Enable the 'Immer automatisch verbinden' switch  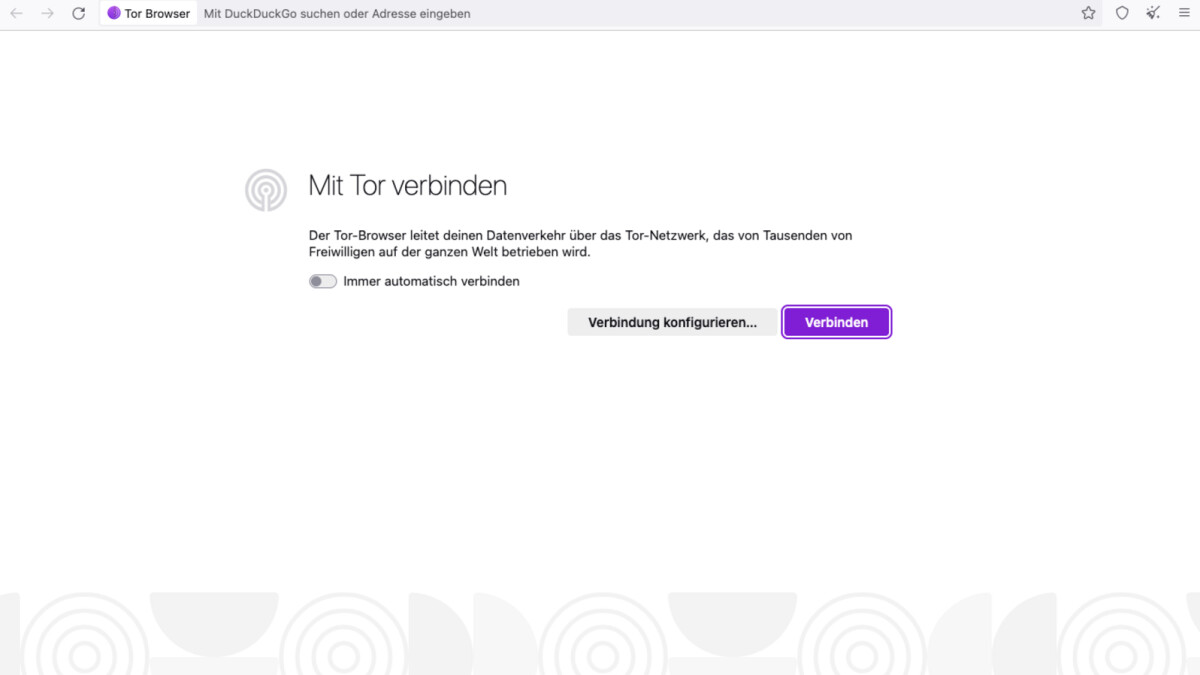coord(322,281)
